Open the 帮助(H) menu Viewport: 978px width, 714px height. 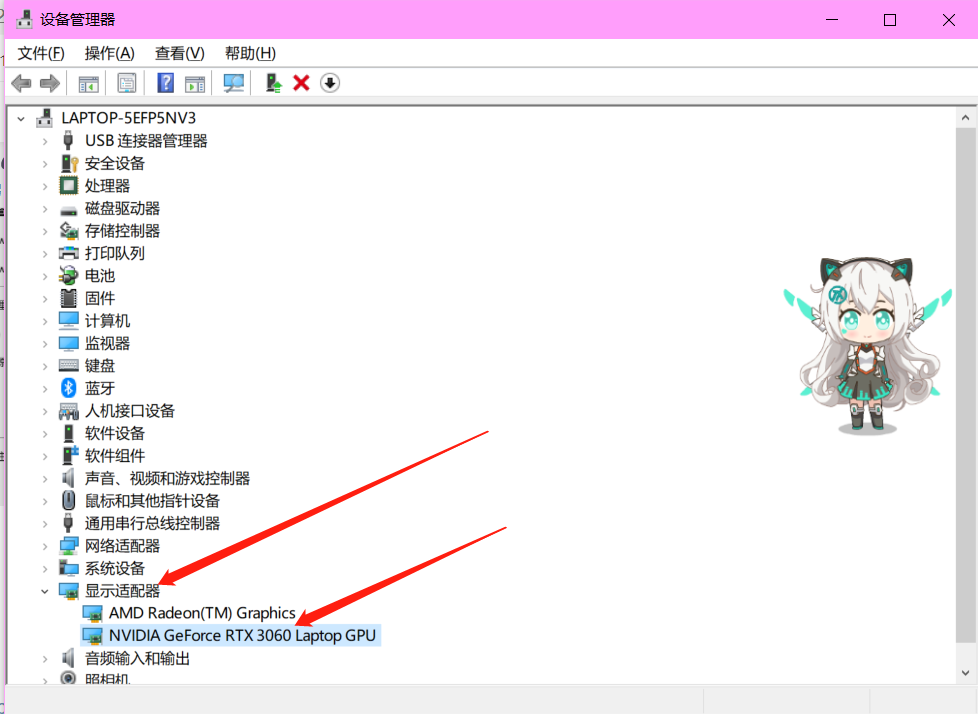(x=250, y=54)
